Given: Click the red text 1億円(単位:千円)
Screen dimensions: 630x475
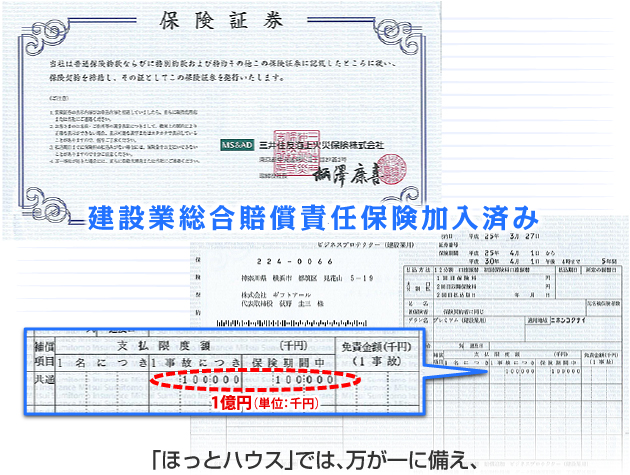Looking at the screenshot, I should tap(265, 403).
